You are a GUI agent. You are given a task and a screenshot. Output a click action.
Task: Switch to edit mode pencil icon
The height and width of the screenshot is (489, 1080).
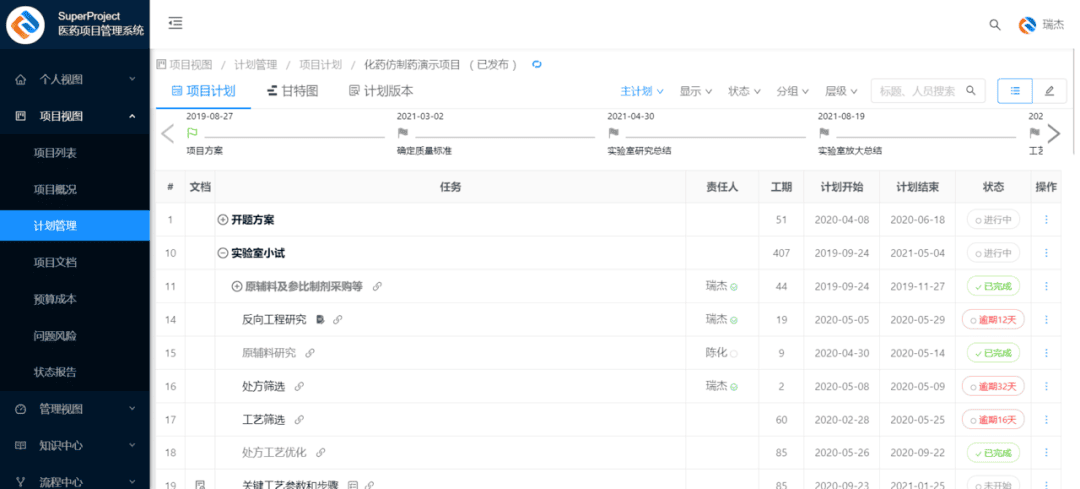tap(1049, 91)
